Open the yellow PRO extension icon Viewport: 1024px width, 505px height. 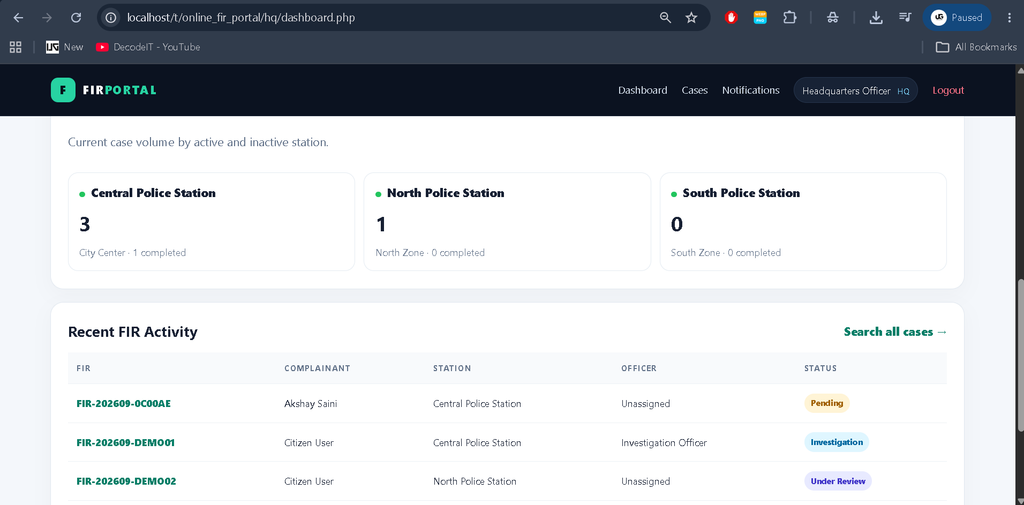tap(760, 18)
